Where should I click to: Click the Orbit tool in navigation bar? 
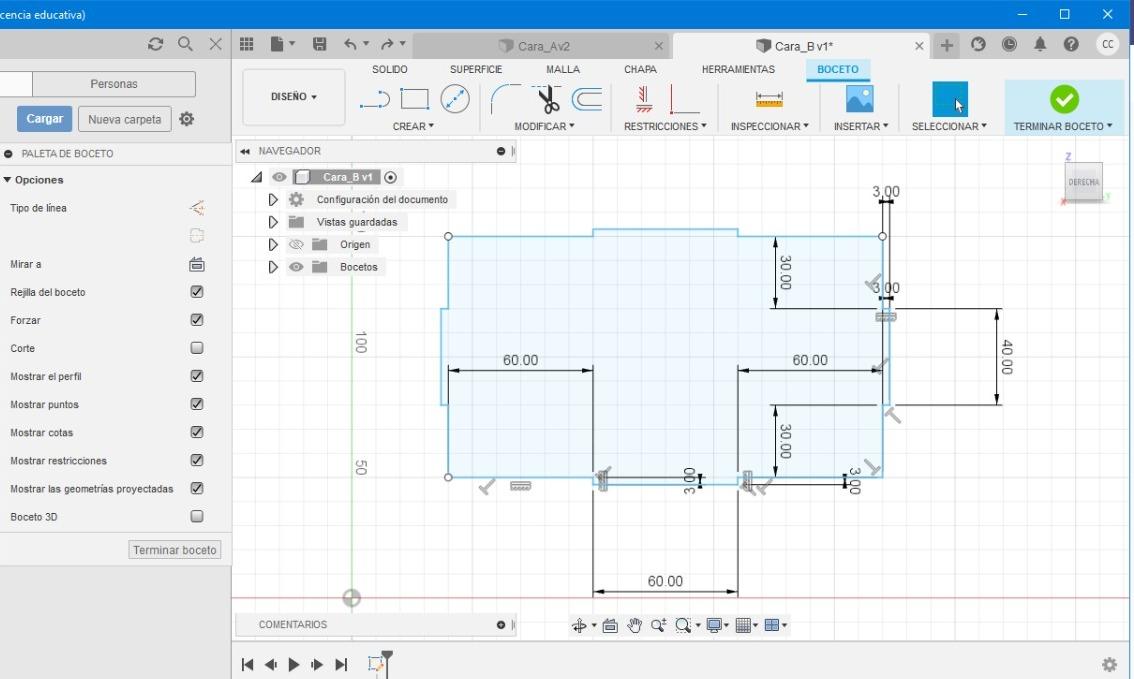pos(579,625)
